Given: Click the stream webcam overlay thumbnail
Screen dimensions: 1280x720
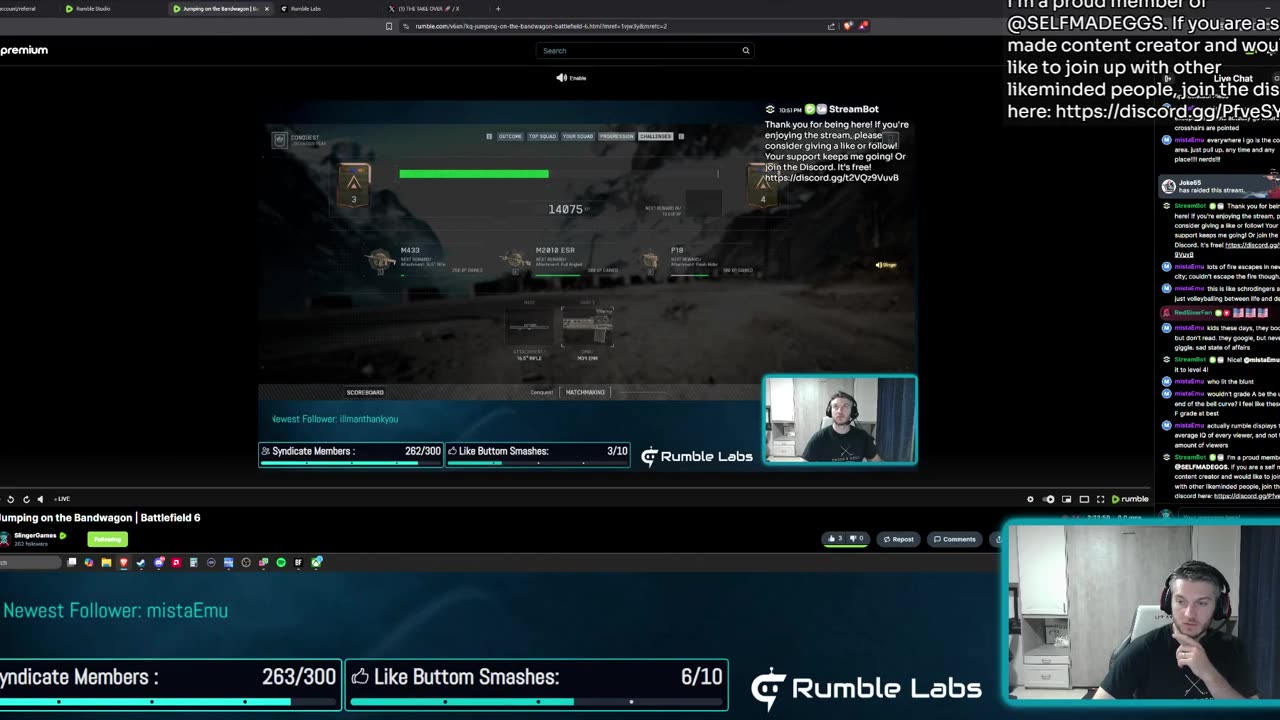Looking at the screenshot, I should [x=840, y=420].
